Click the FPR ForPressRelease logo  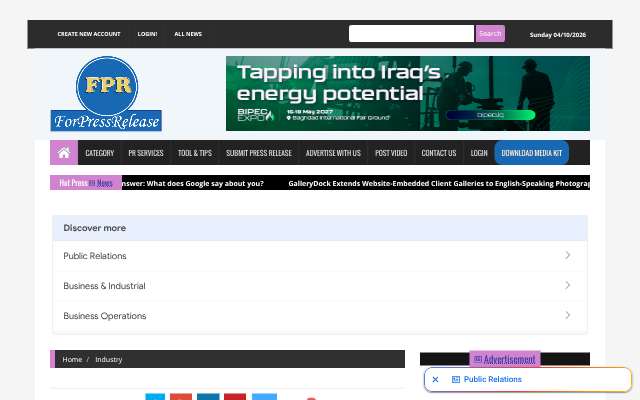106,94
